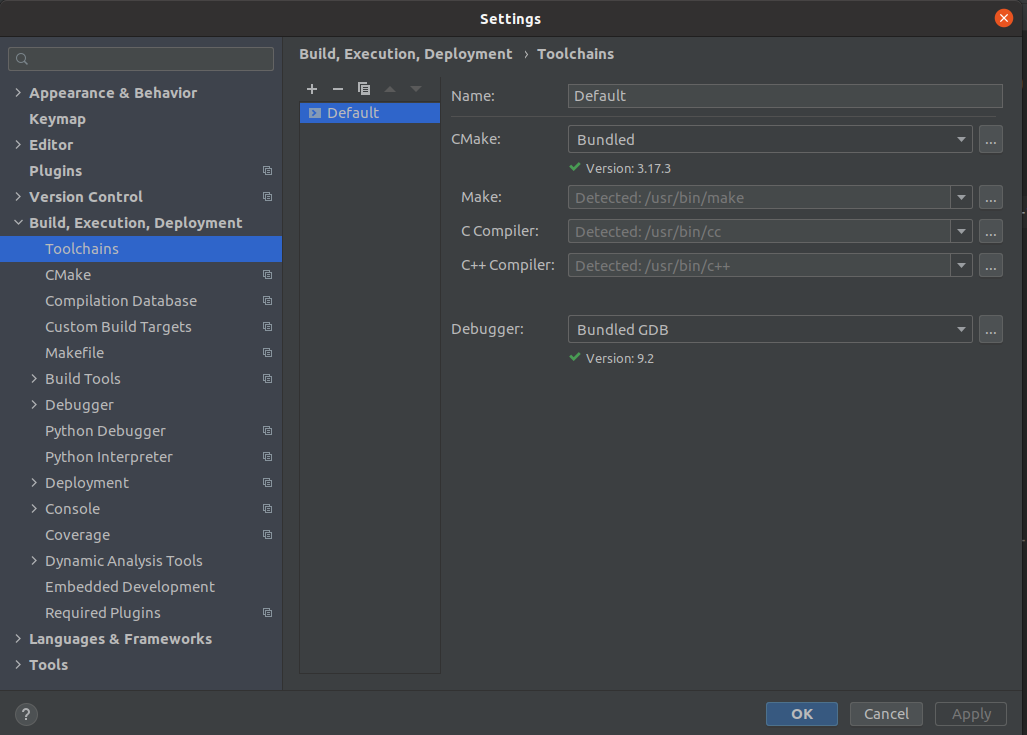This screenshot has width=1027, height=735.
Task: Expand the Build Tools tree node
Action: click(34, 379)
